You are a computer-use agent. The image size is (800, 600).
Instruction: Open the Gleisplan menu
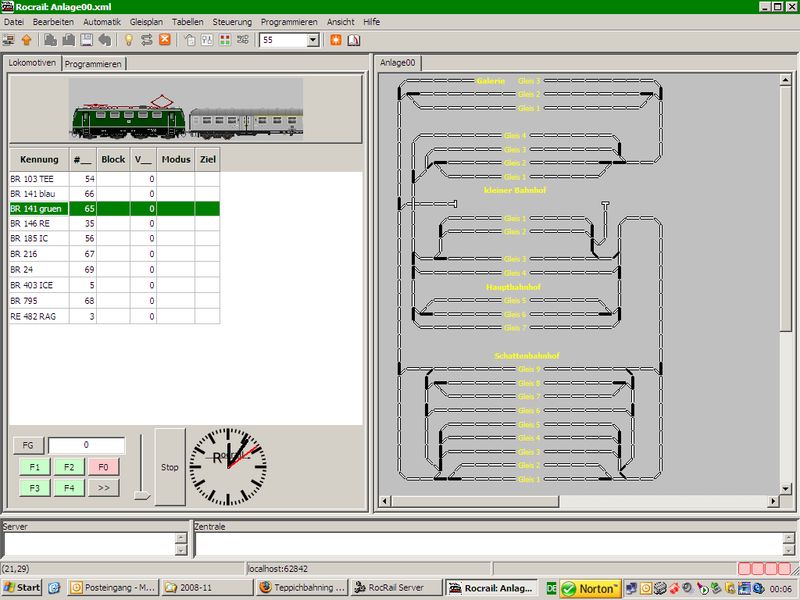[x=146, y=22]
